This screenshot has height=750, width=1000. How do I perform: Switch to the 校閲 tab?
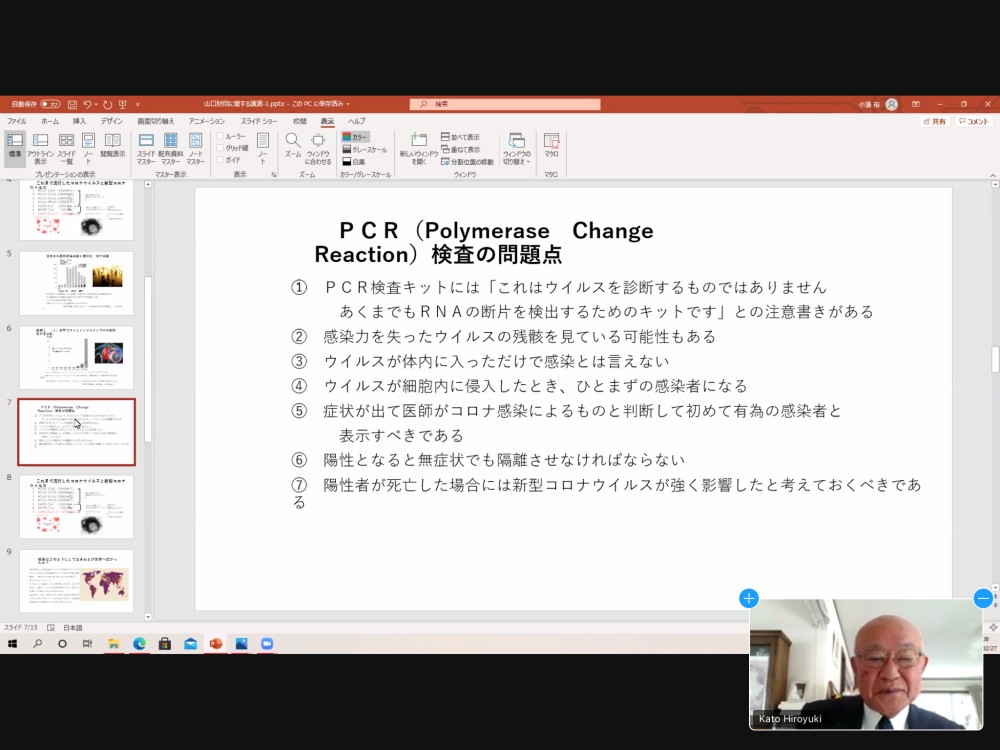pos(300,121)
